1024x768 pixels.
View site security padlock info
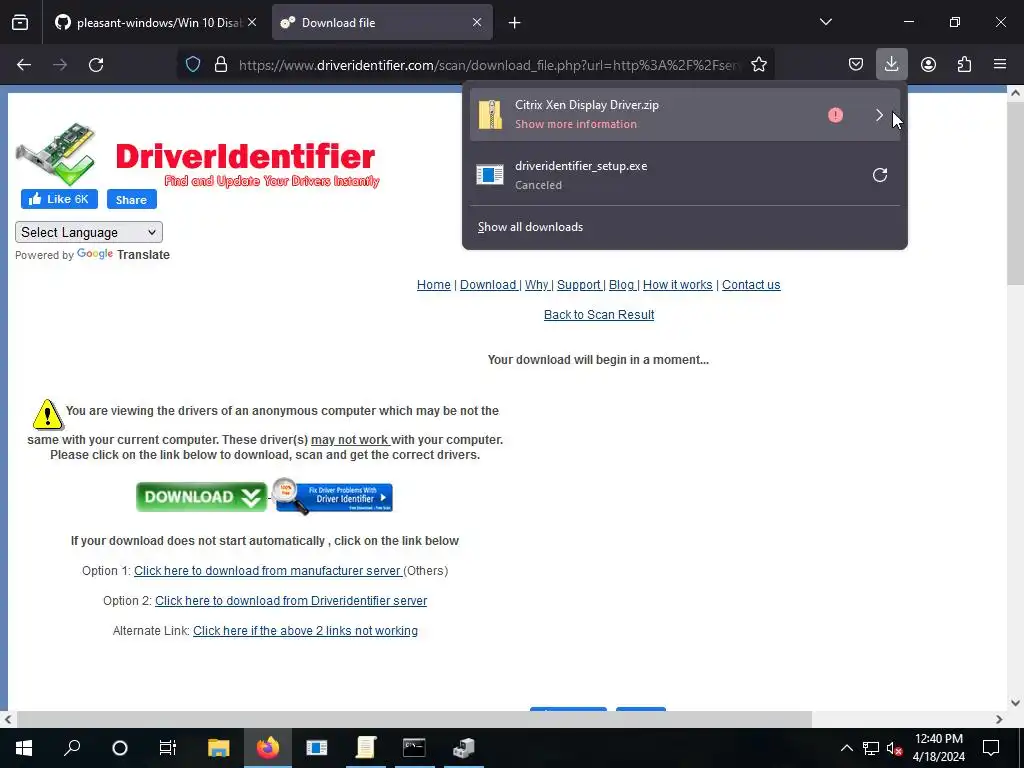coord(221,65)
